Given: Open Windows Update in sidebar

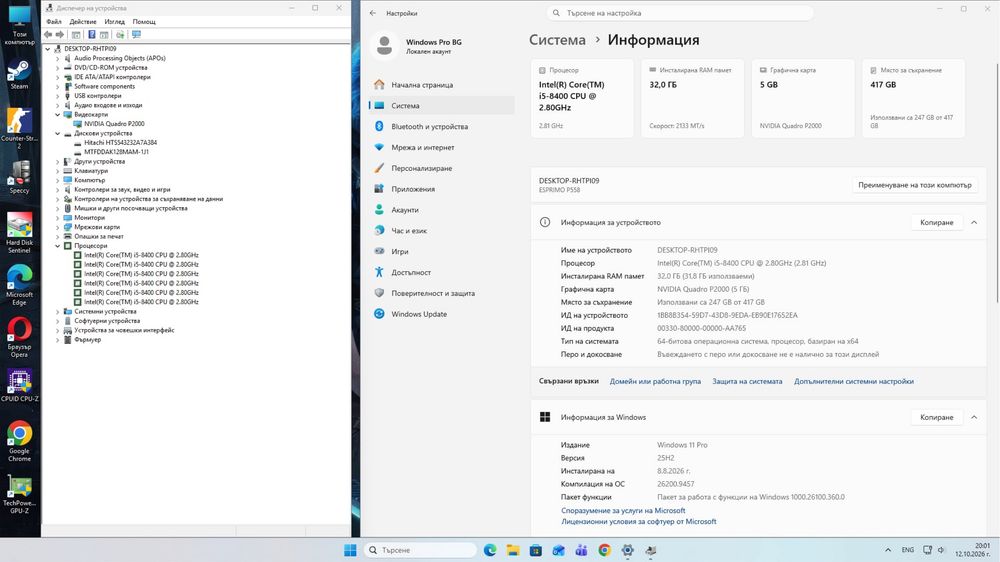Looking at the screenshot, I should (x=441, y=314).
